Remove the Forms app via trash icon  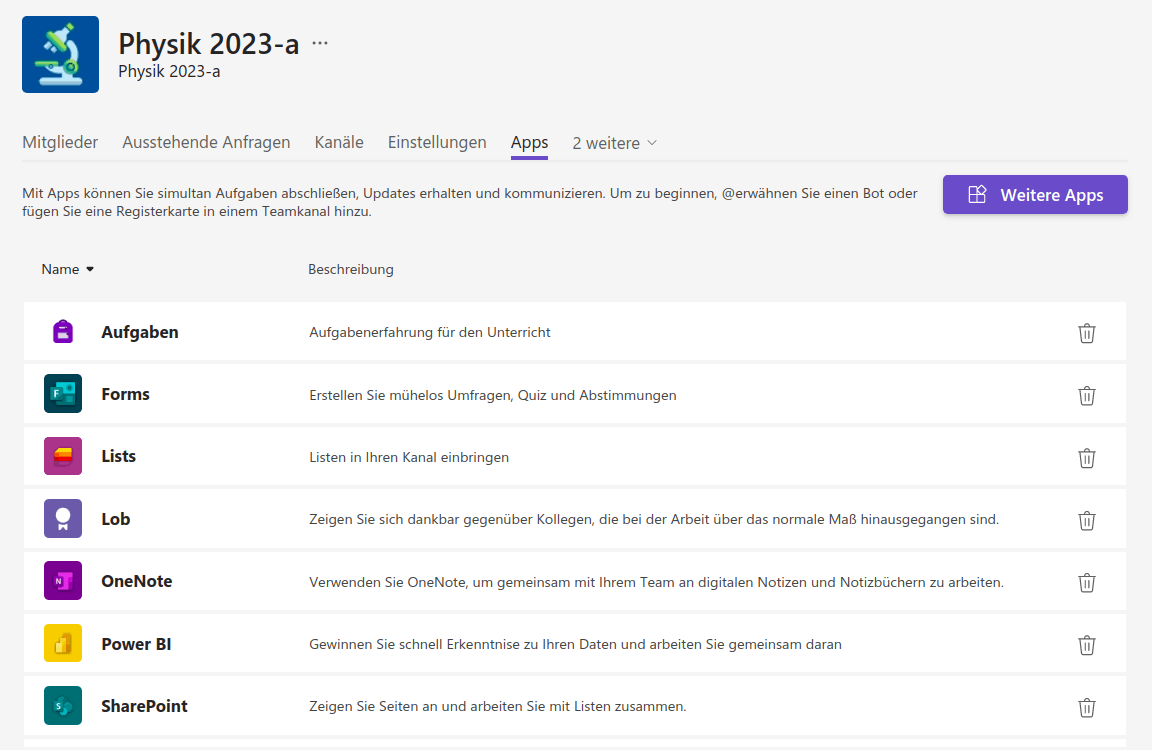[x=1087, y=395]
